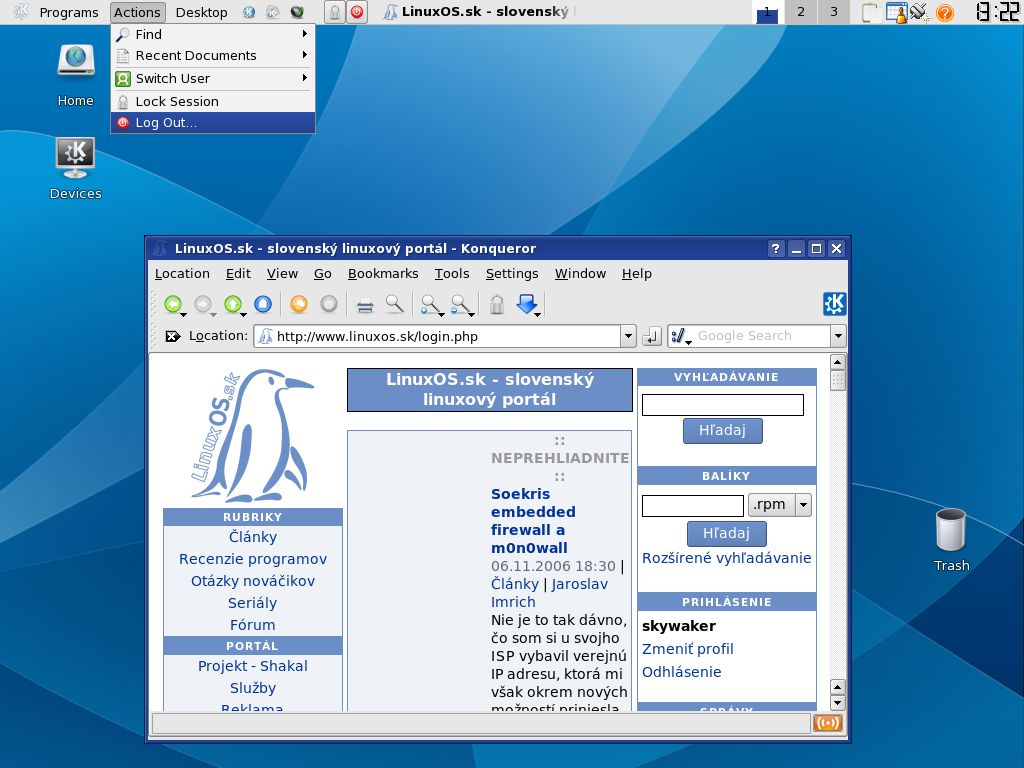The width and height of the screenshot is (1024, 768).
Task: Select Lock Session from the Actions menu
Action: click(213, 101)
